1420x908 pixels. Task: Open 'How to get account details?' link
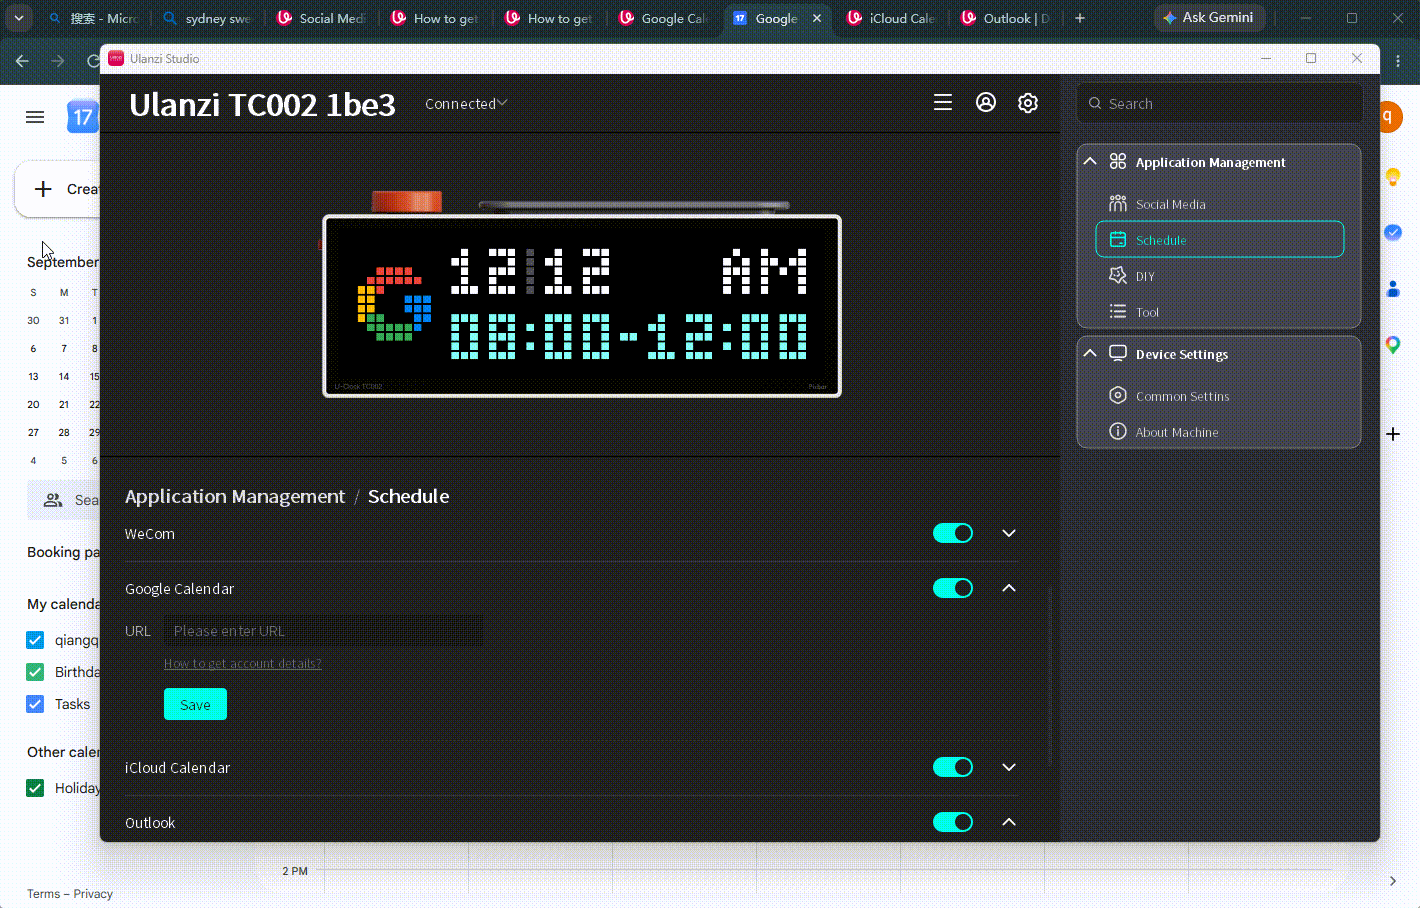[243, 664]
